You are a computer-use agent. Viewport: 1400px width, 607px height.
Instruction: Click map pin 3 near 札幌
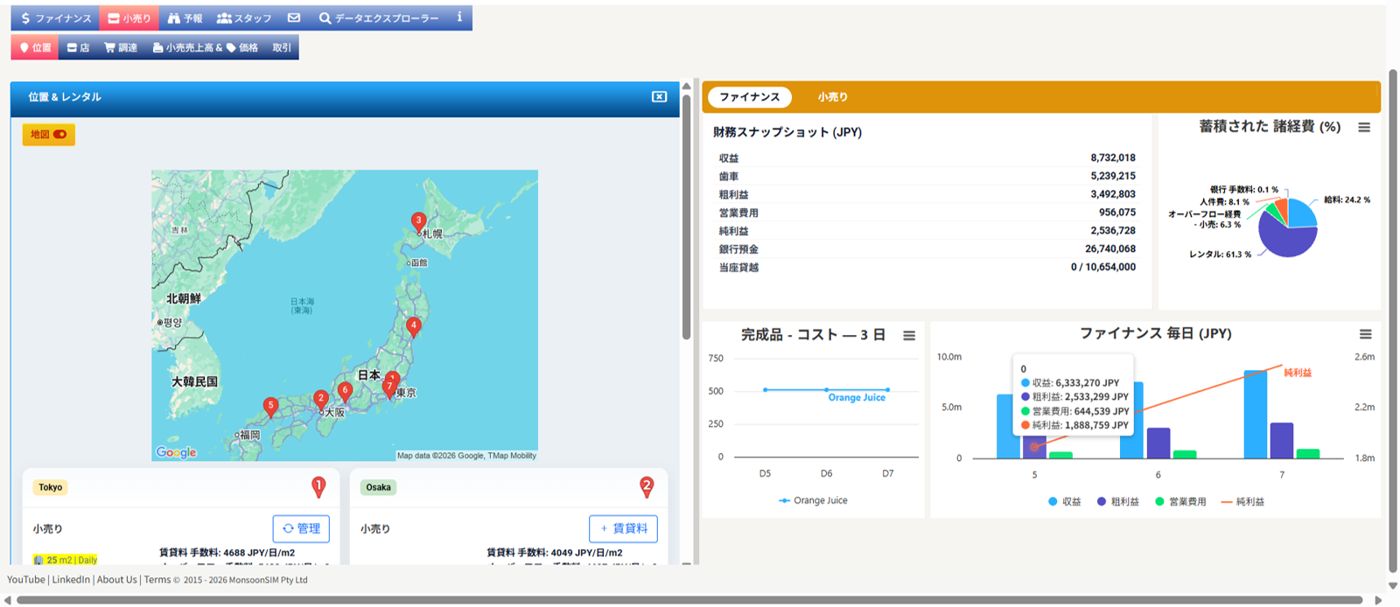coord(419,222)
